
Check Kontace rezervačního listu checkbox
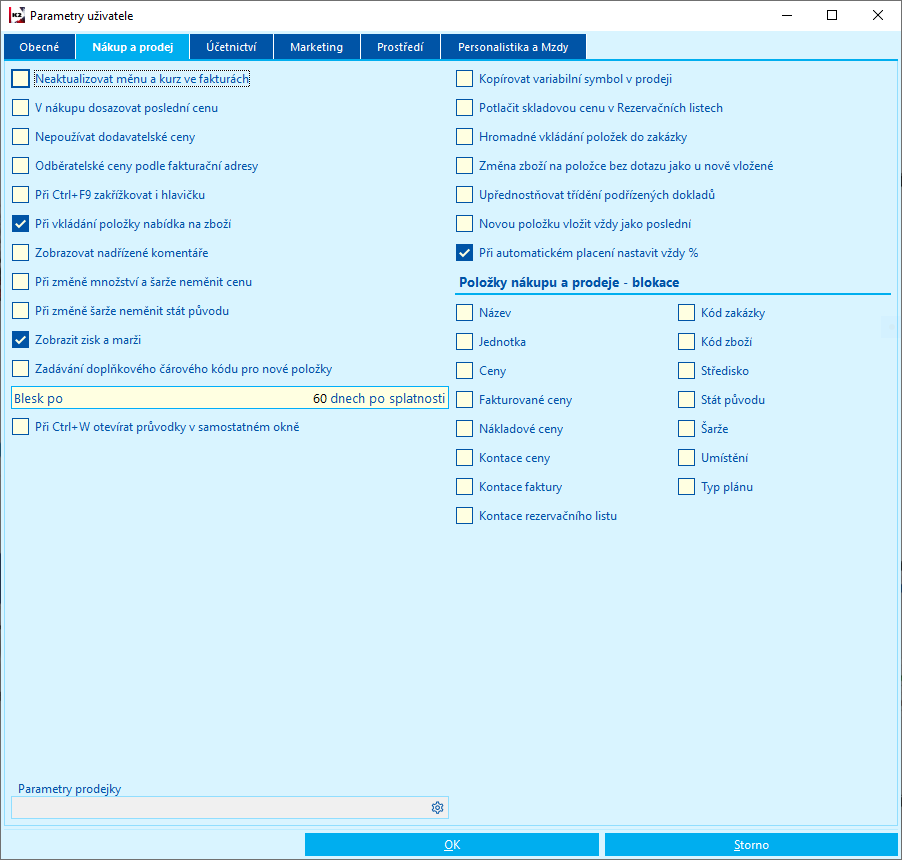(x=464, y=515)
